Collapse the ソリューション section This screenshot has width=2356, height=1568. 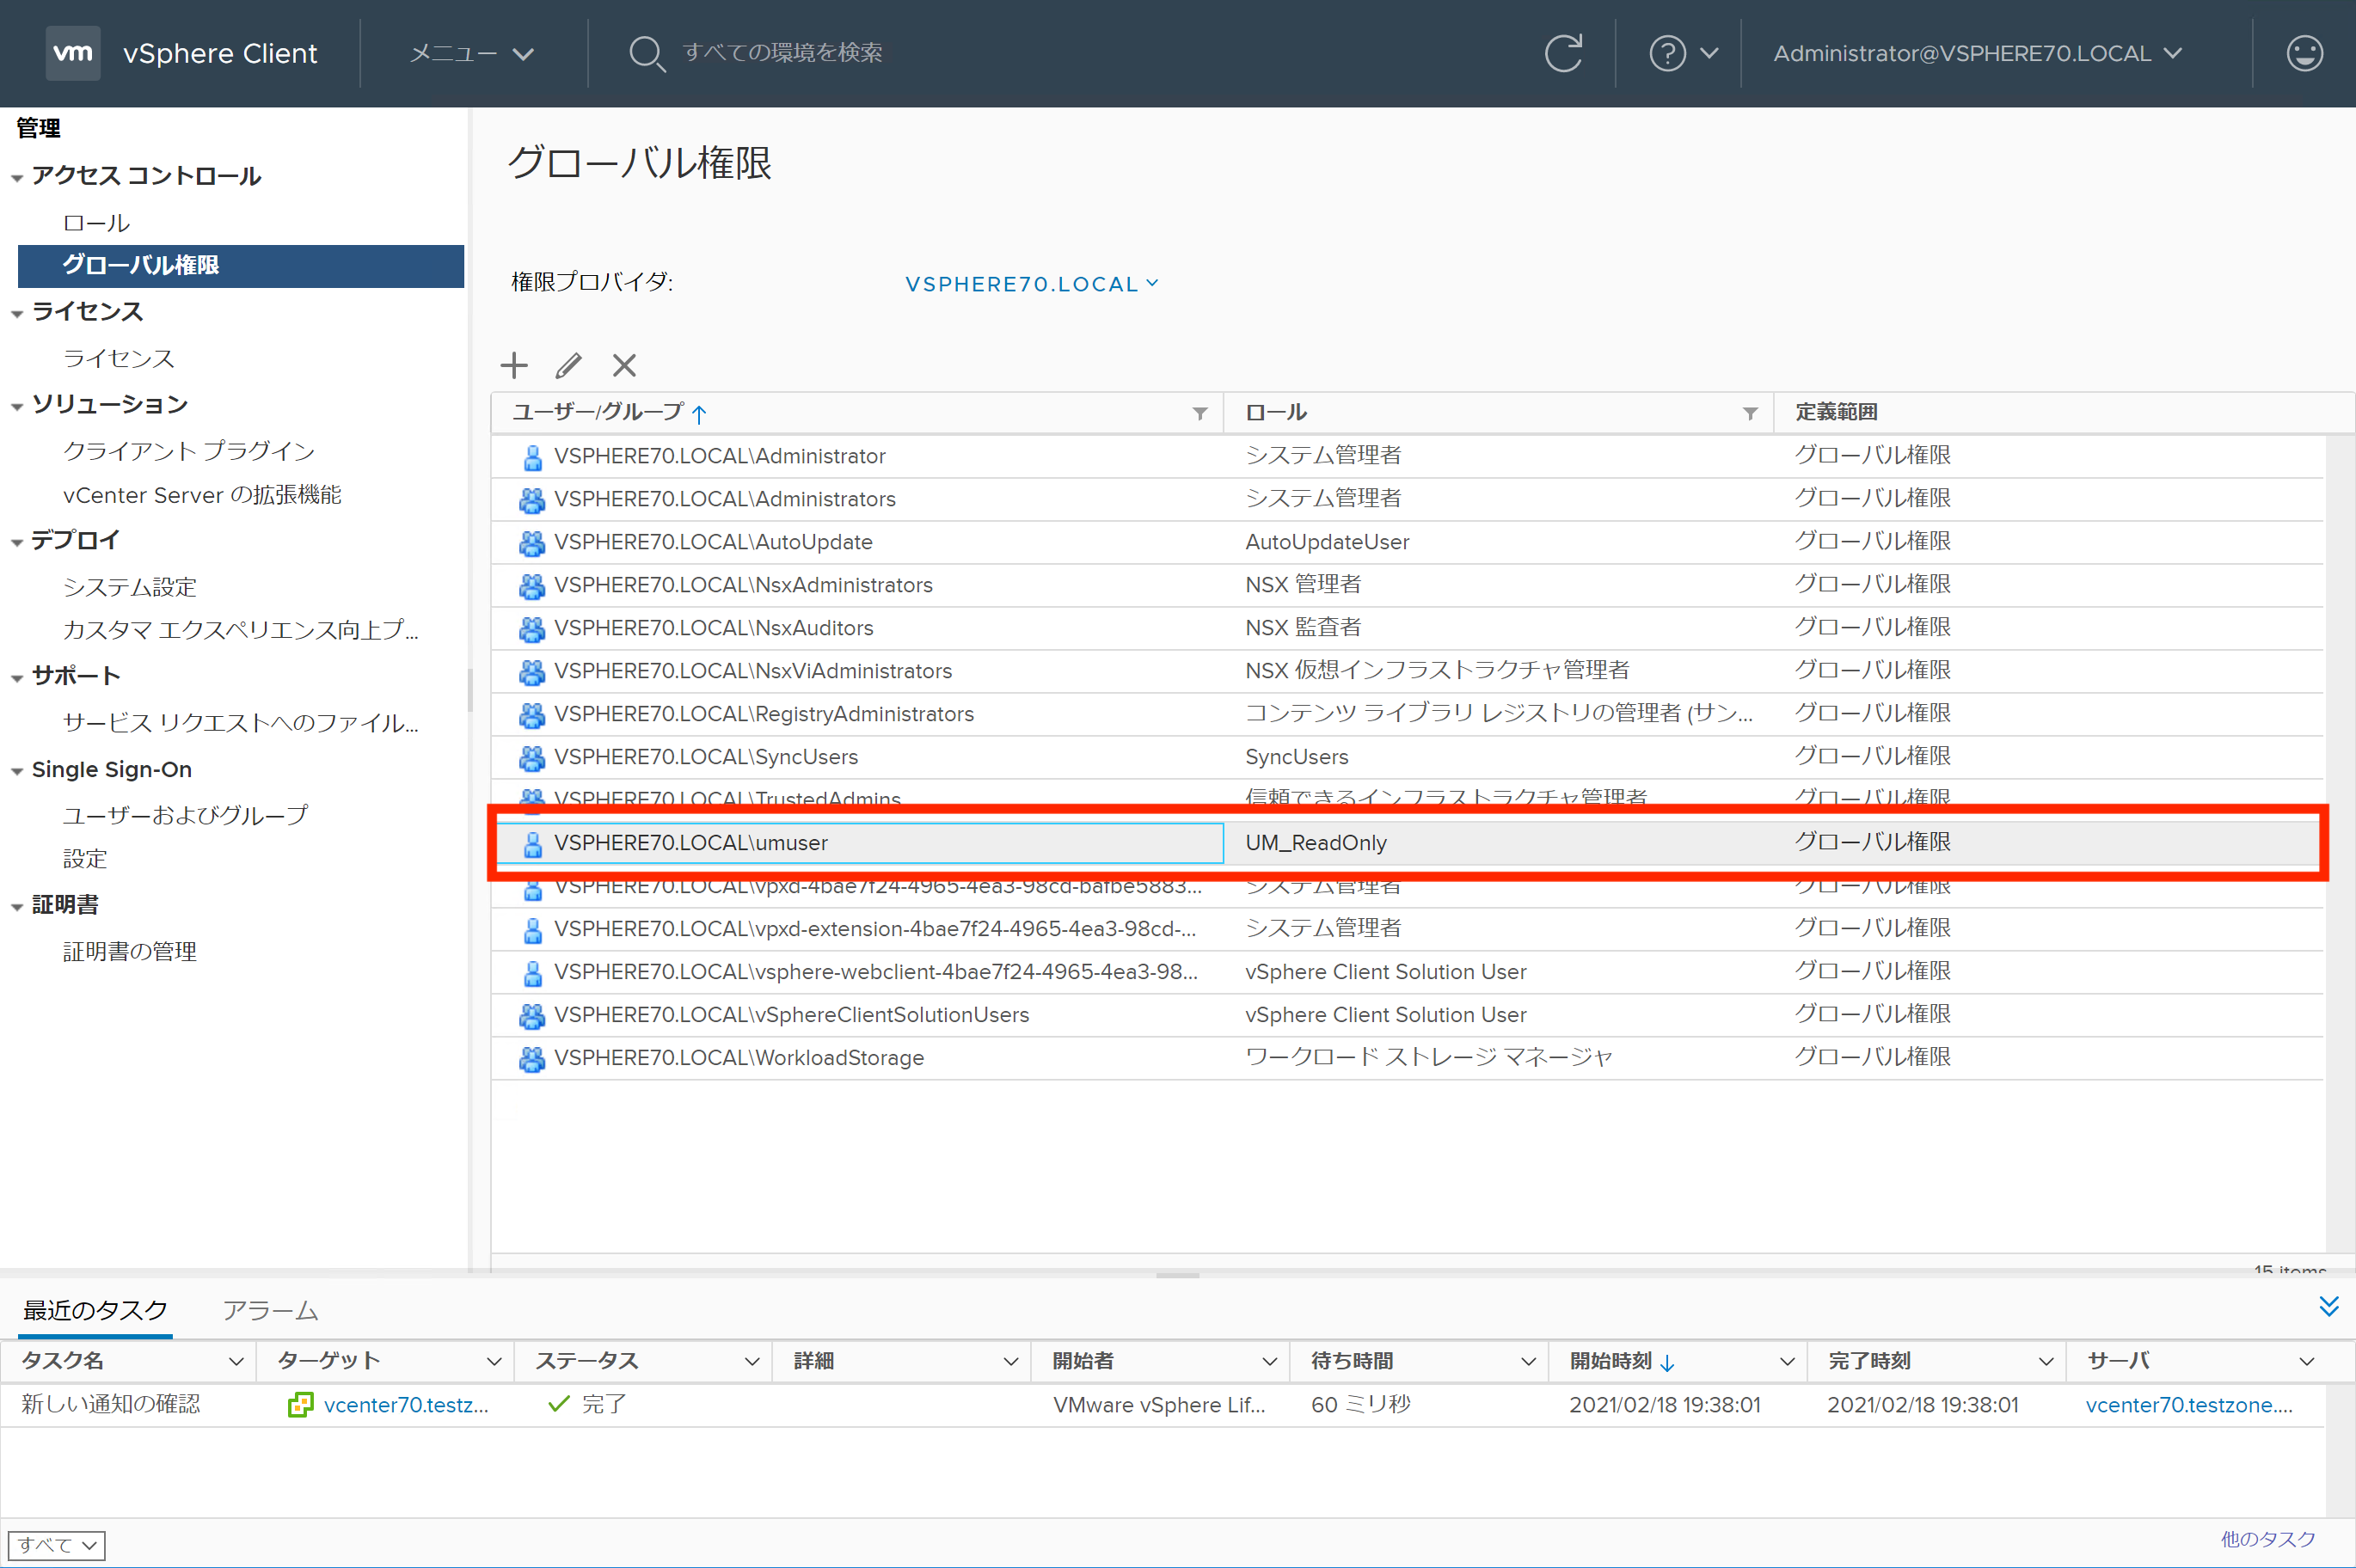click(17, 407)
